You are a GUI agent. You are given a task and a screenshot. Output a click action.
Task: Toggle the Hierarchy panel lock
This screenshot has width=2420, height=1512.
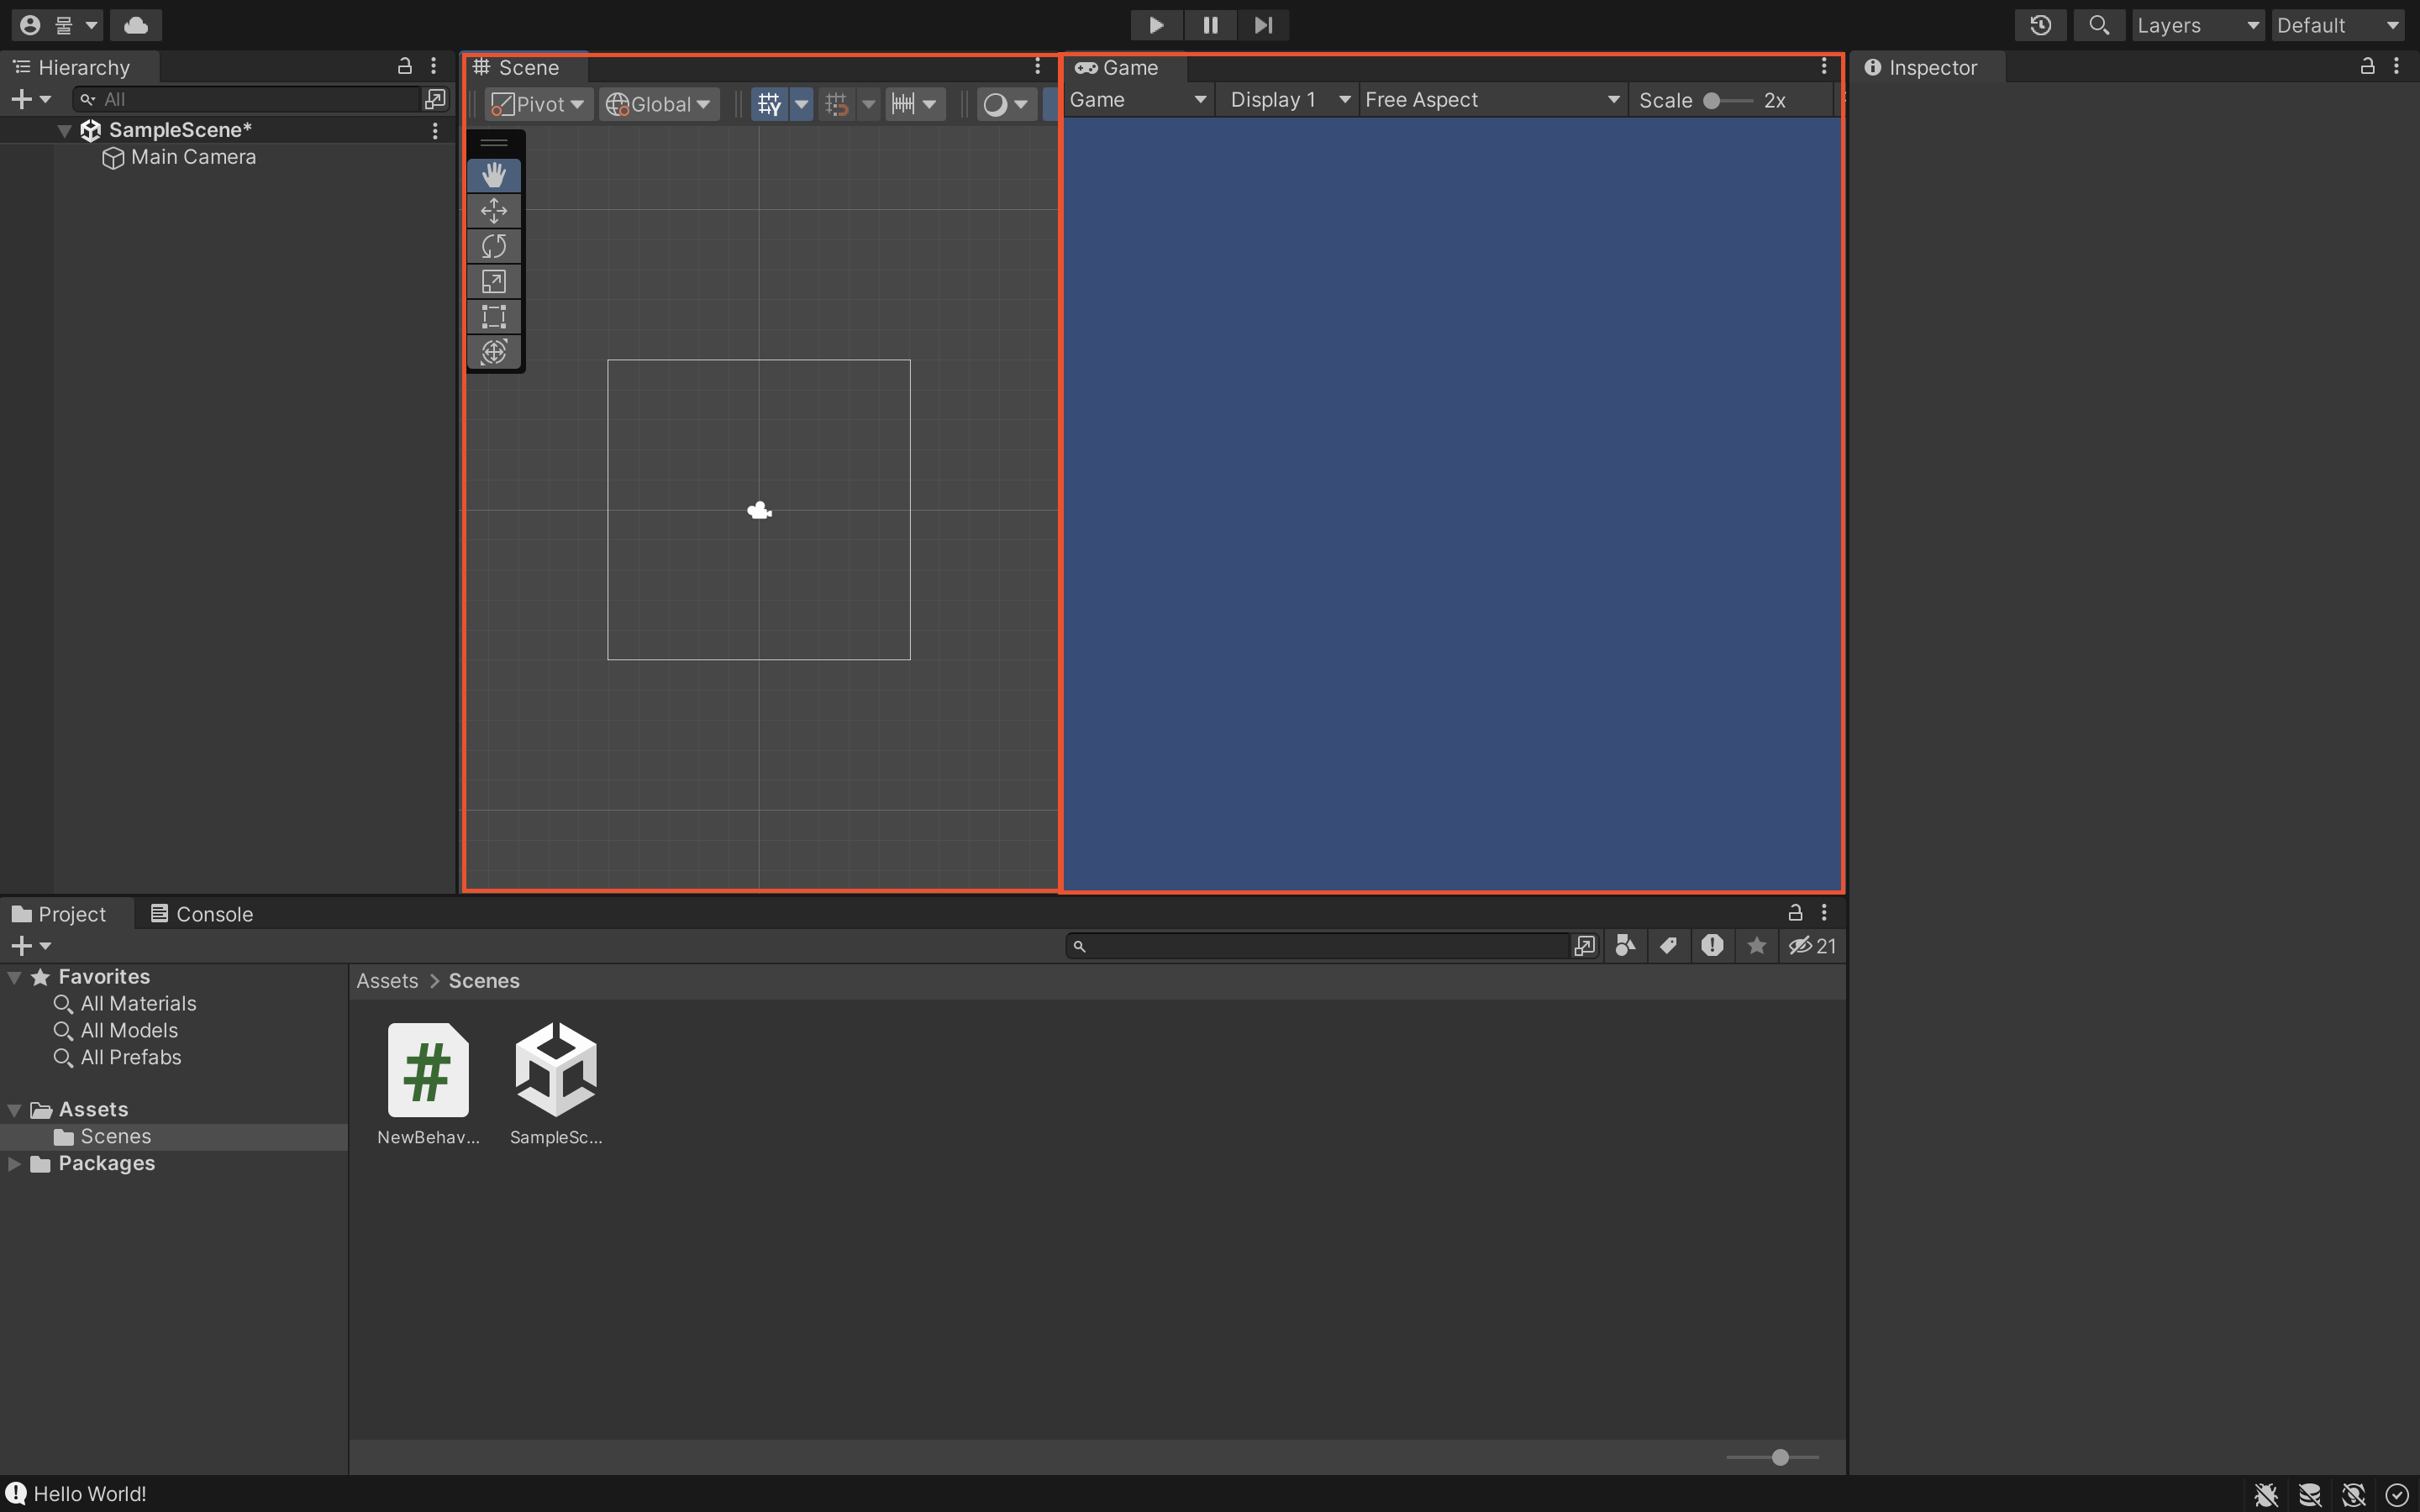pyautogui.click(x=405, y=66)
